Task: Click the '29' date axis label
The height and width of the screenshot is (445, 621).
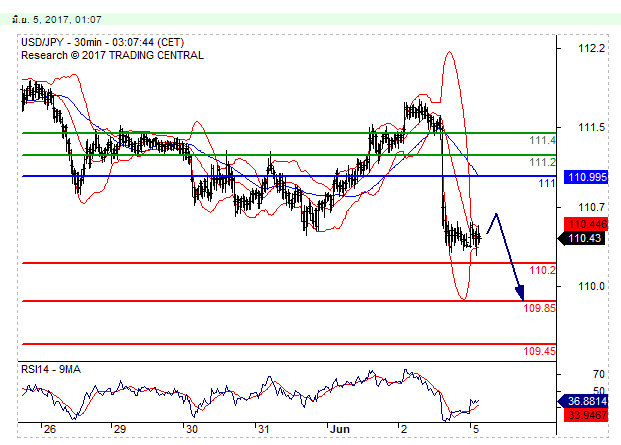Action: 119,429
